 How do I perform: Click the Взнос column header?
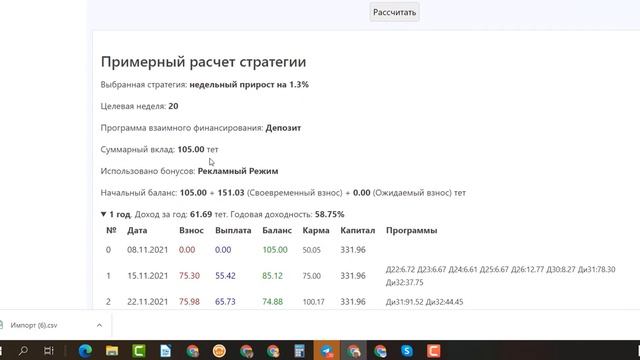click(x=191, y=230)
